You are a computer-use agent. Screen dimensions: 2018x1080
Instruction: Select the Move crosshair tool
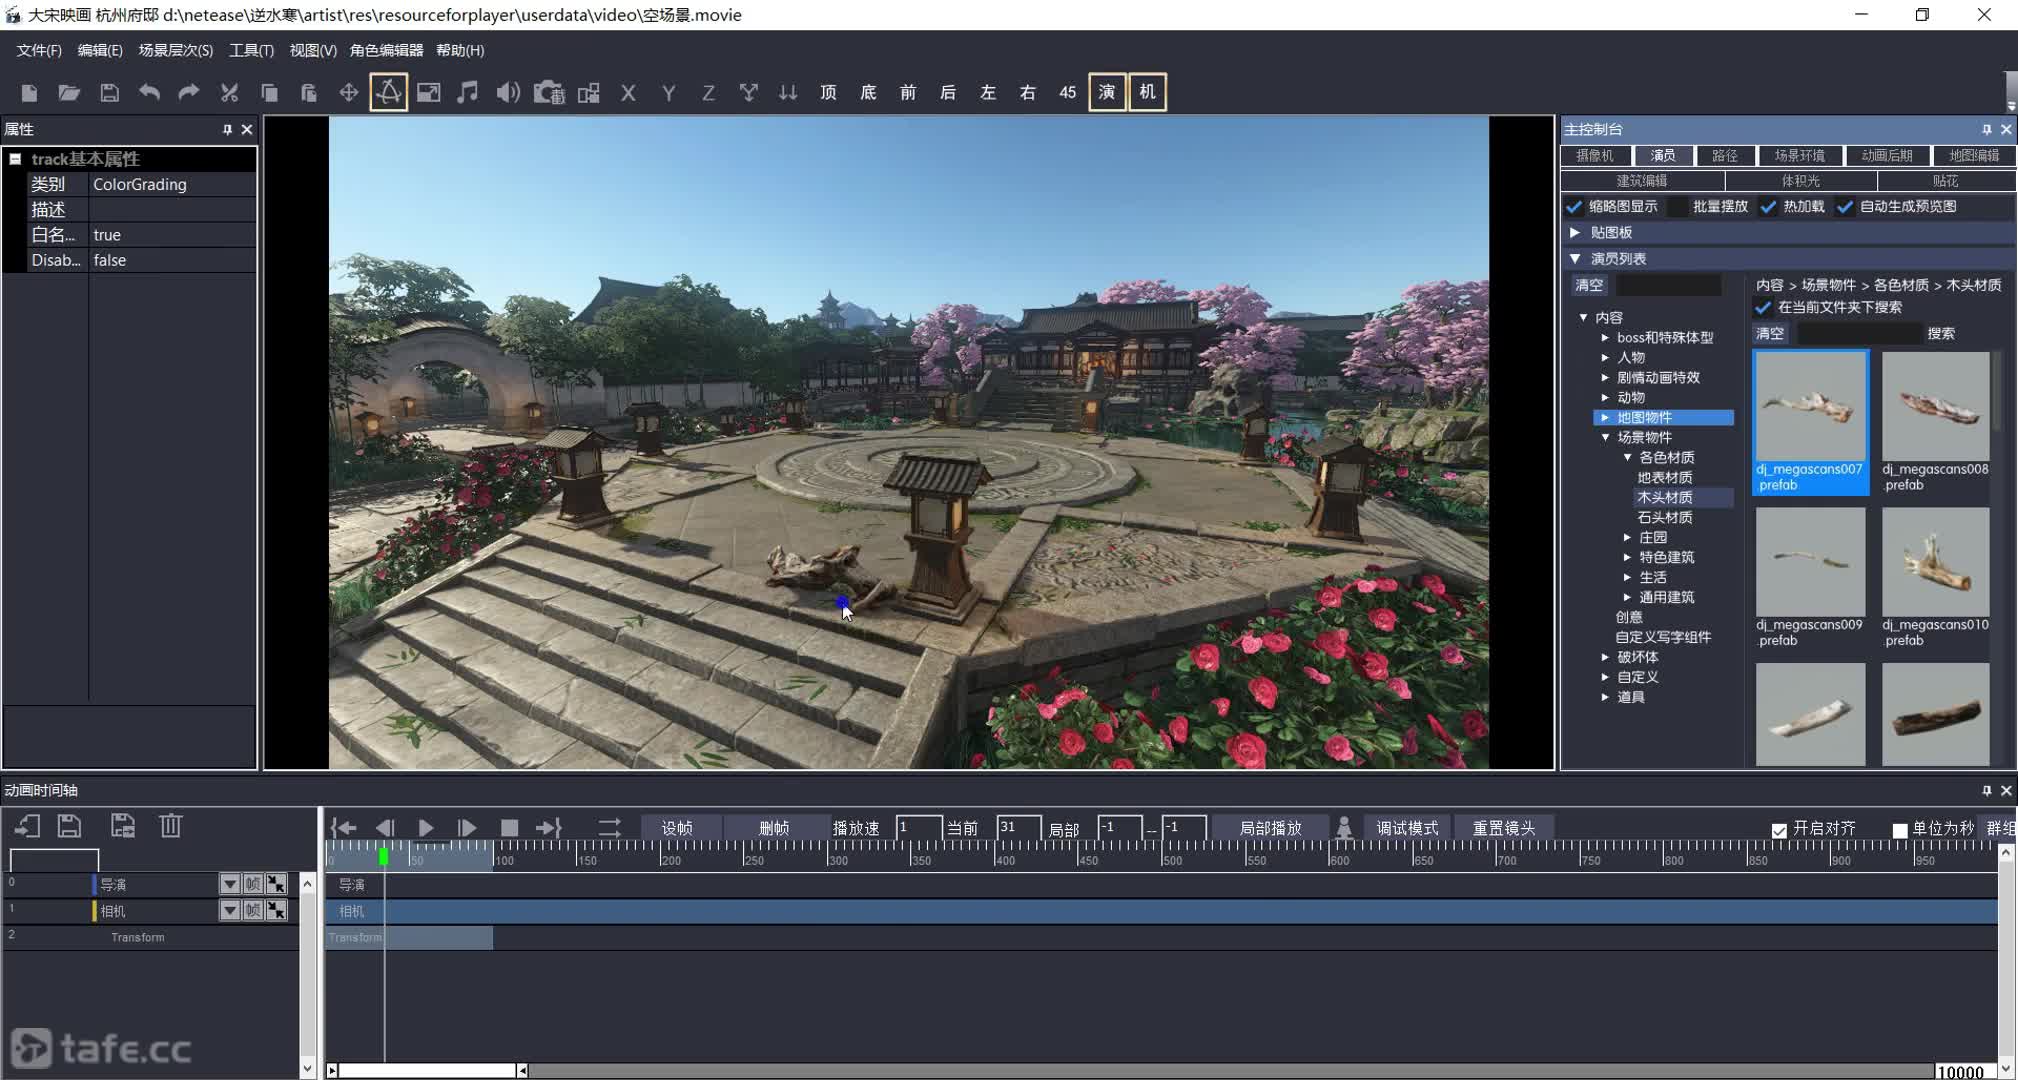[x=348, y=93]
